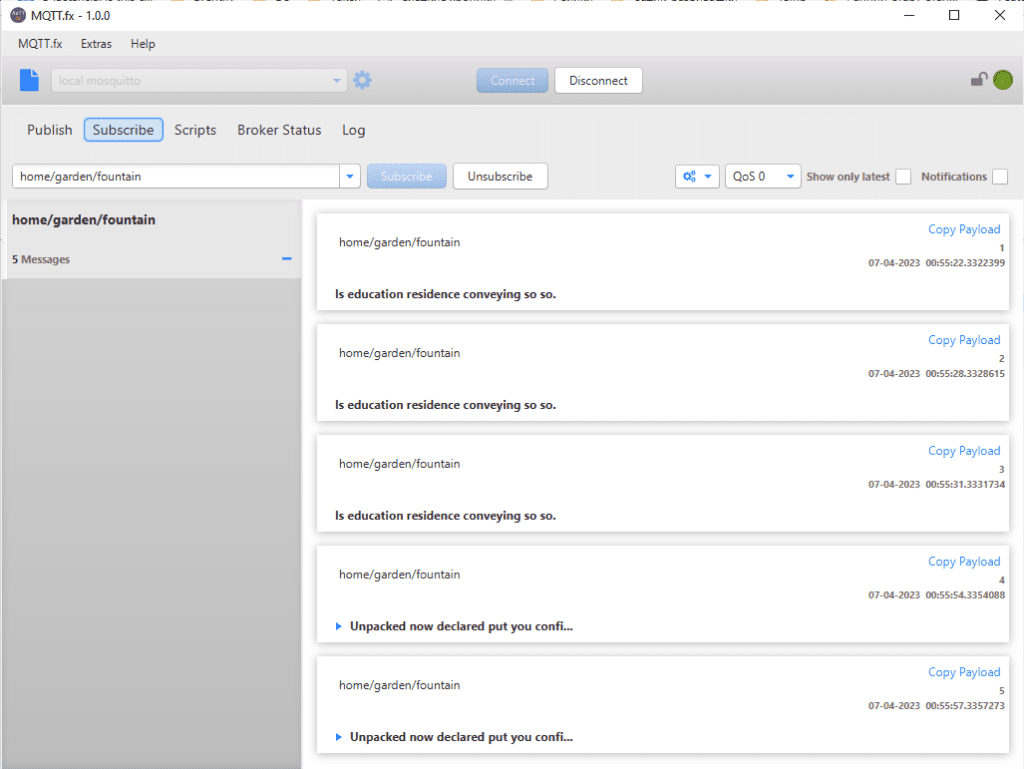Viewport: 1024px width, 769px height.
Task: Open the topic collection gears menu
Action: [x=697, y=176]
